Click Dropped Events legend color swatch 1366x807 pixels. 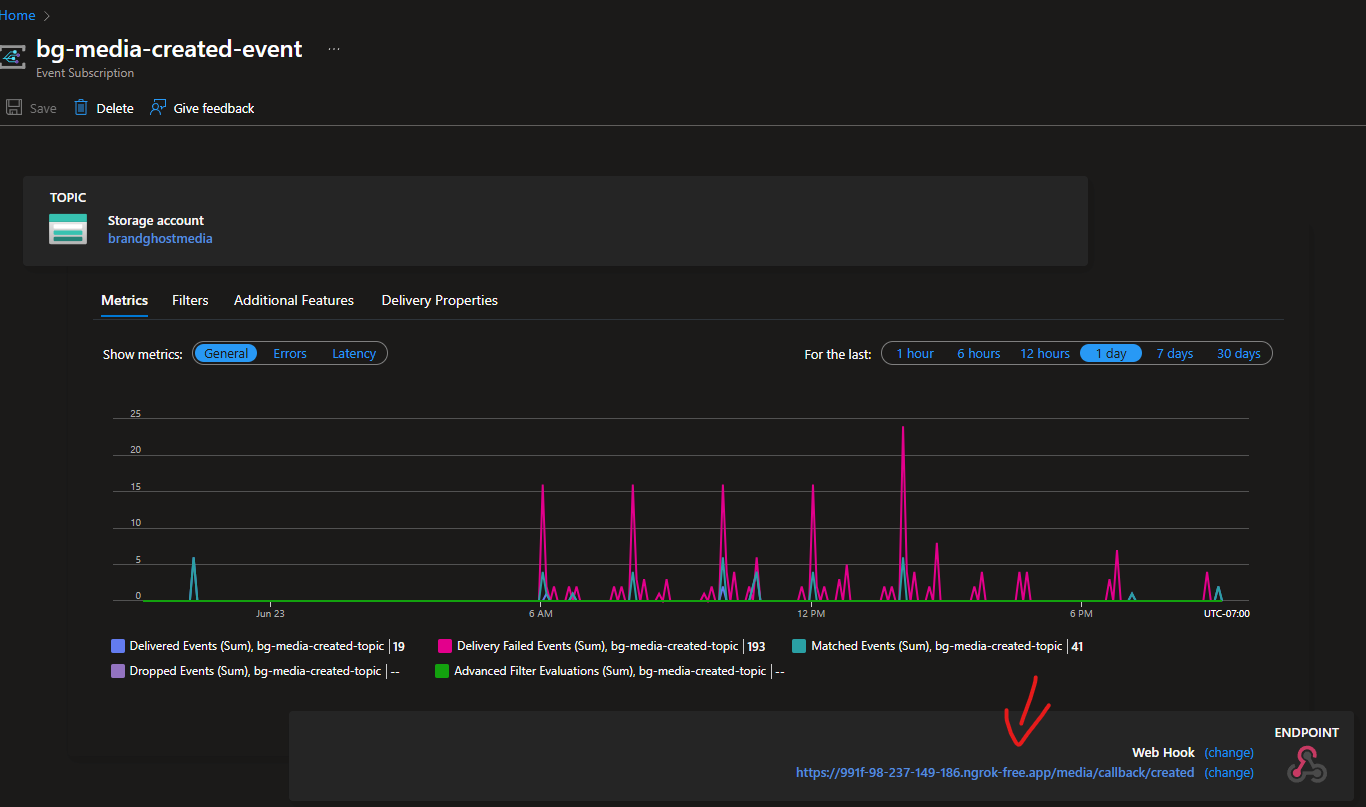[118, 671]
